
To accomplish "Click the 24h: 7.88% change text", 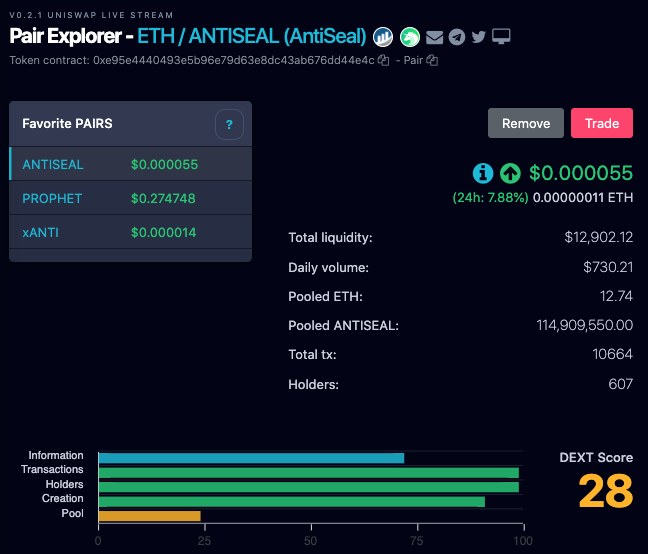I will [x=490, y=197].
